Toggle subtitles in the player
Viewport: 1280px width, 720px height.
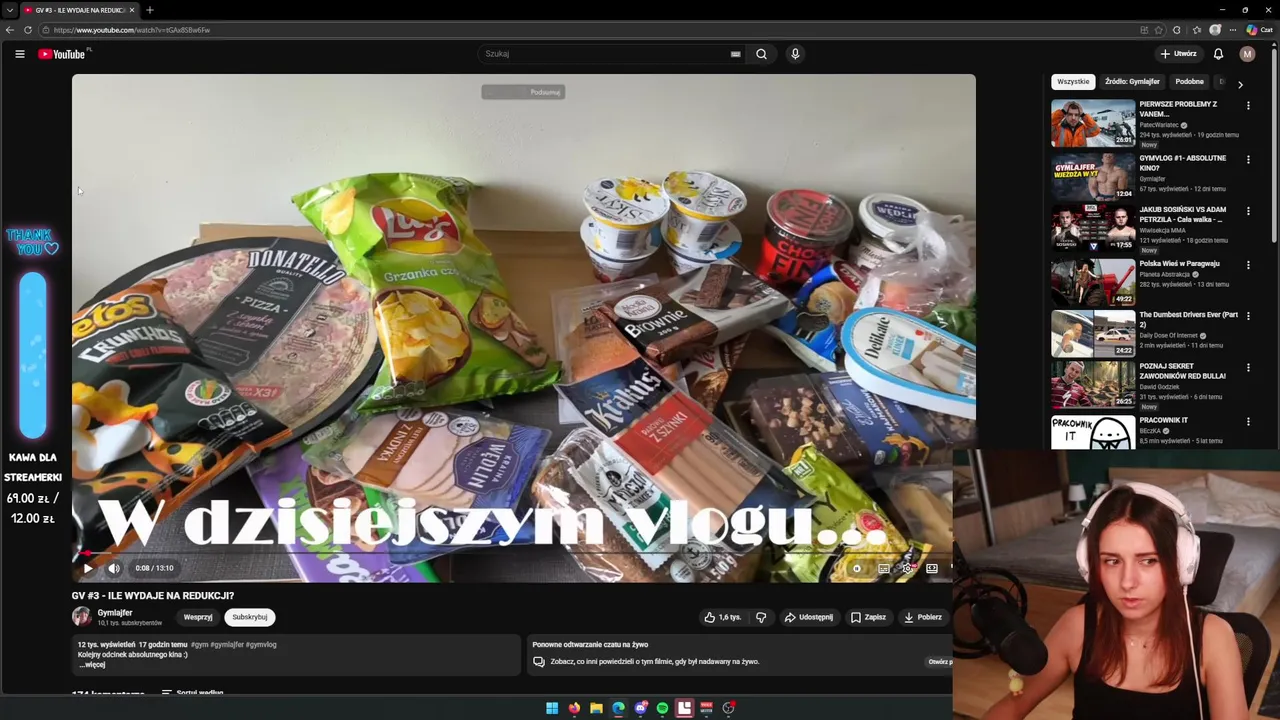[x=884, y=568]
